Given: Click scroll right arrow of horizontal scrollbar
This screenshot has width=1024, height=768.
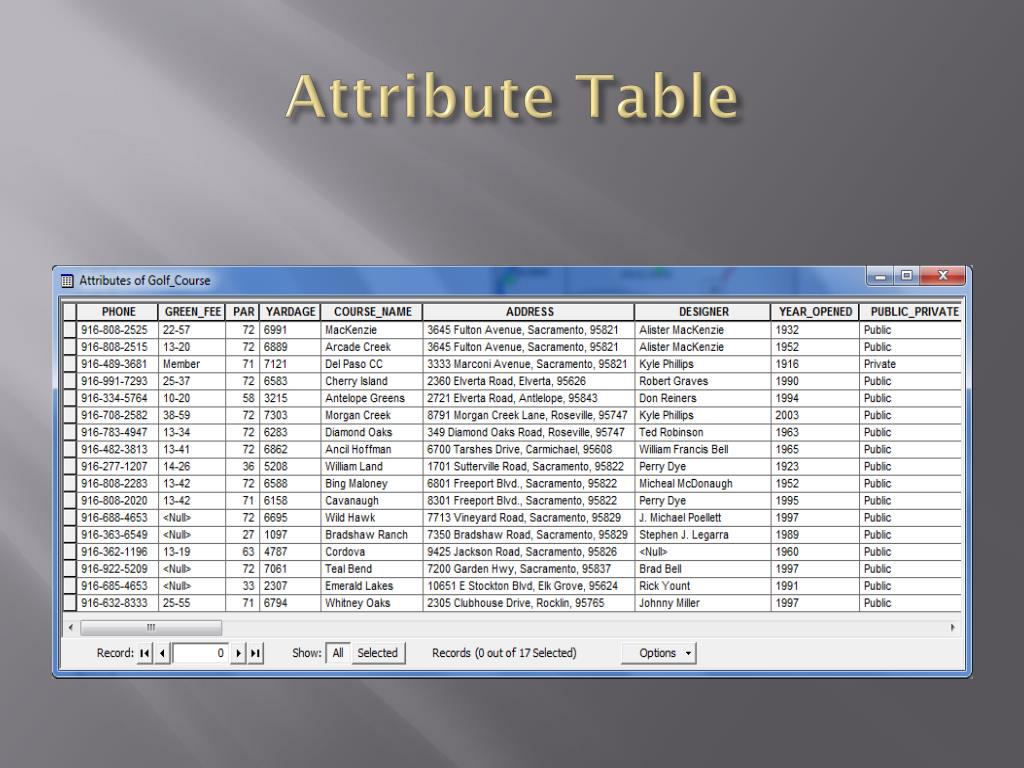Looking at the screenshot, I should coord(953,628).
